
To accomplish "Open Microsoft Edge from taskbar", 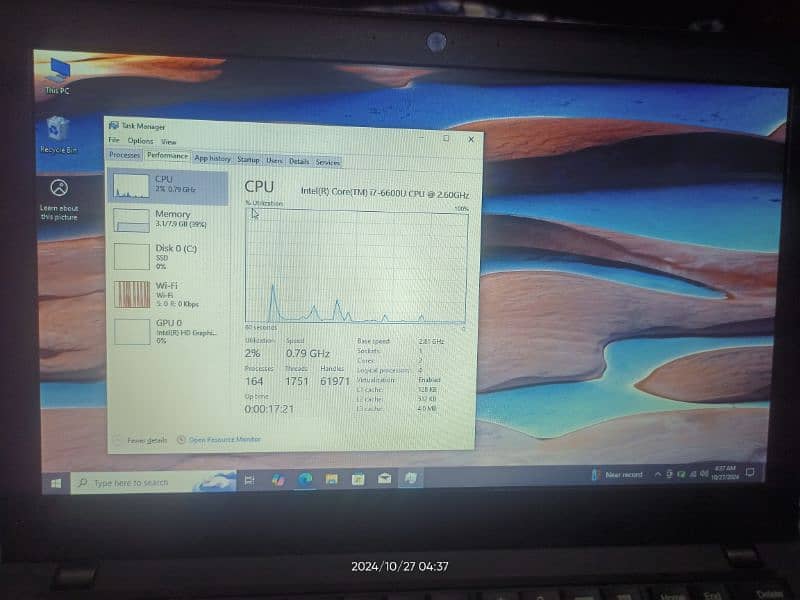I will point(305,479).
